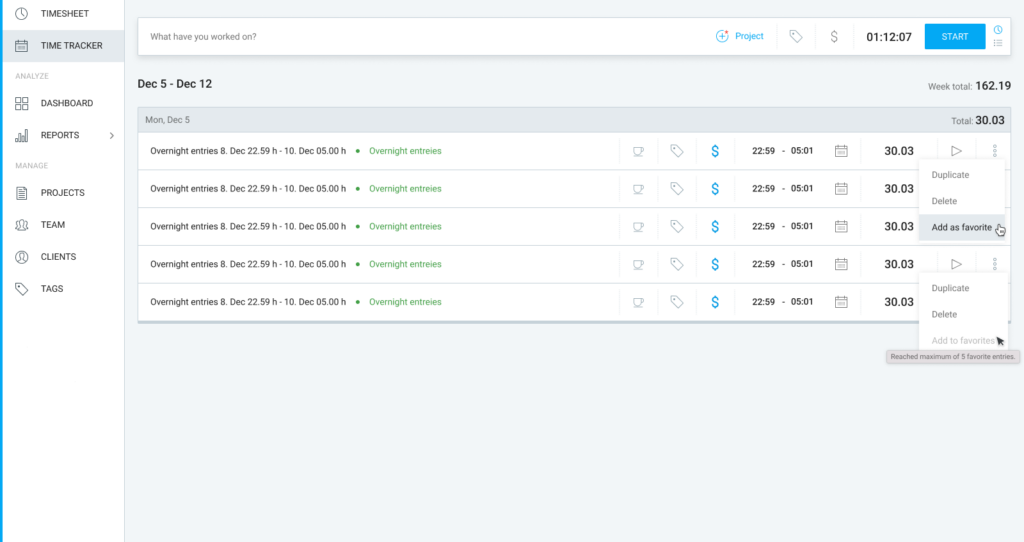Click the Dashboard icon in the sidebar
The image size is (1024, 542).
[22, 103]
